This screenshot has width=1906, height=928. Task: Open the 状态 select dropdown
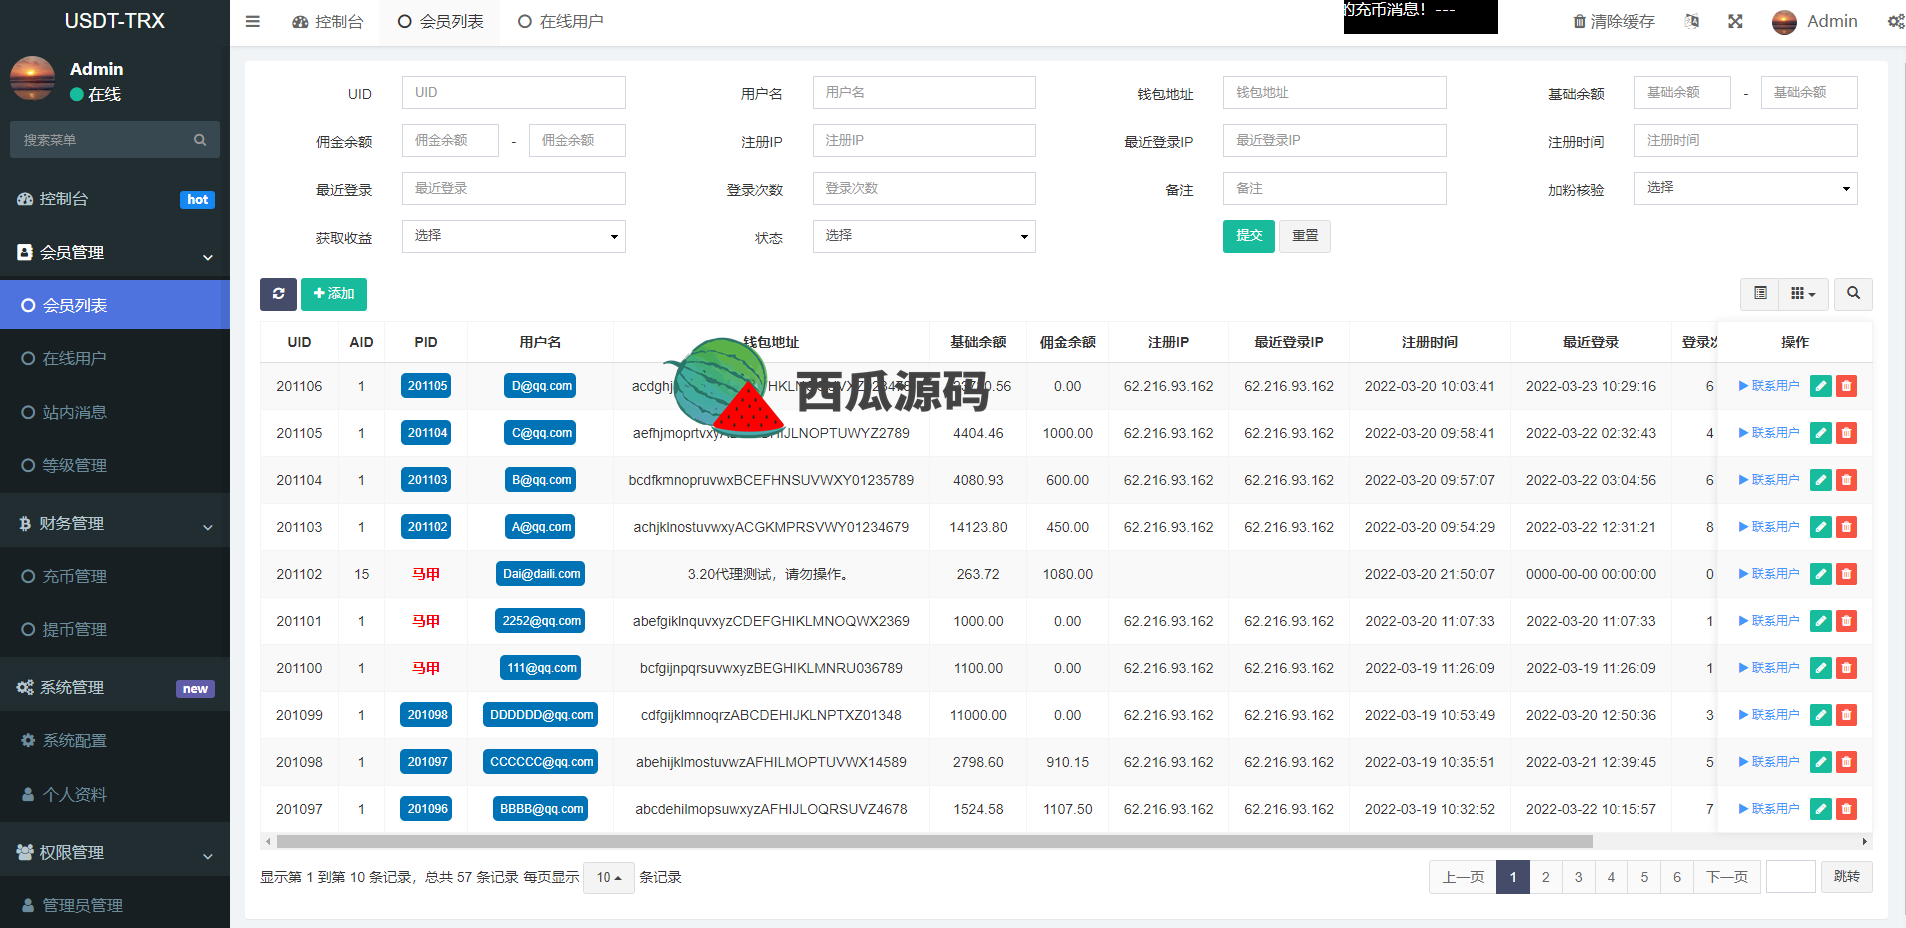click(923, 236)
